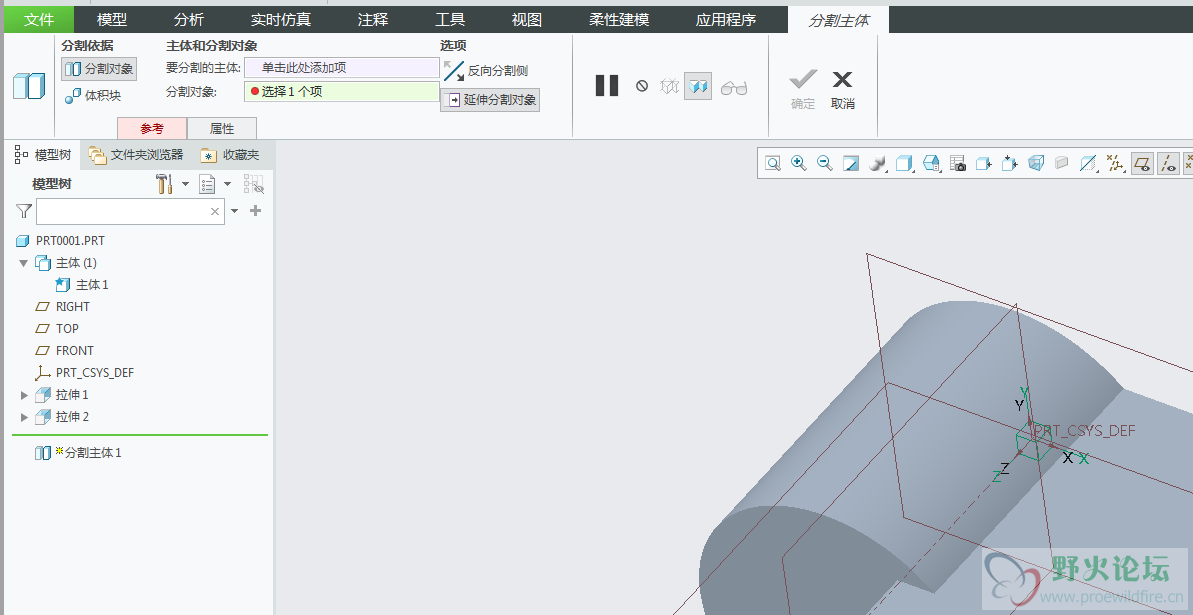Viewport: 1193px width, 615px height.
Task: Clear the model tree search with X
Action: click(x=215, y=212)
